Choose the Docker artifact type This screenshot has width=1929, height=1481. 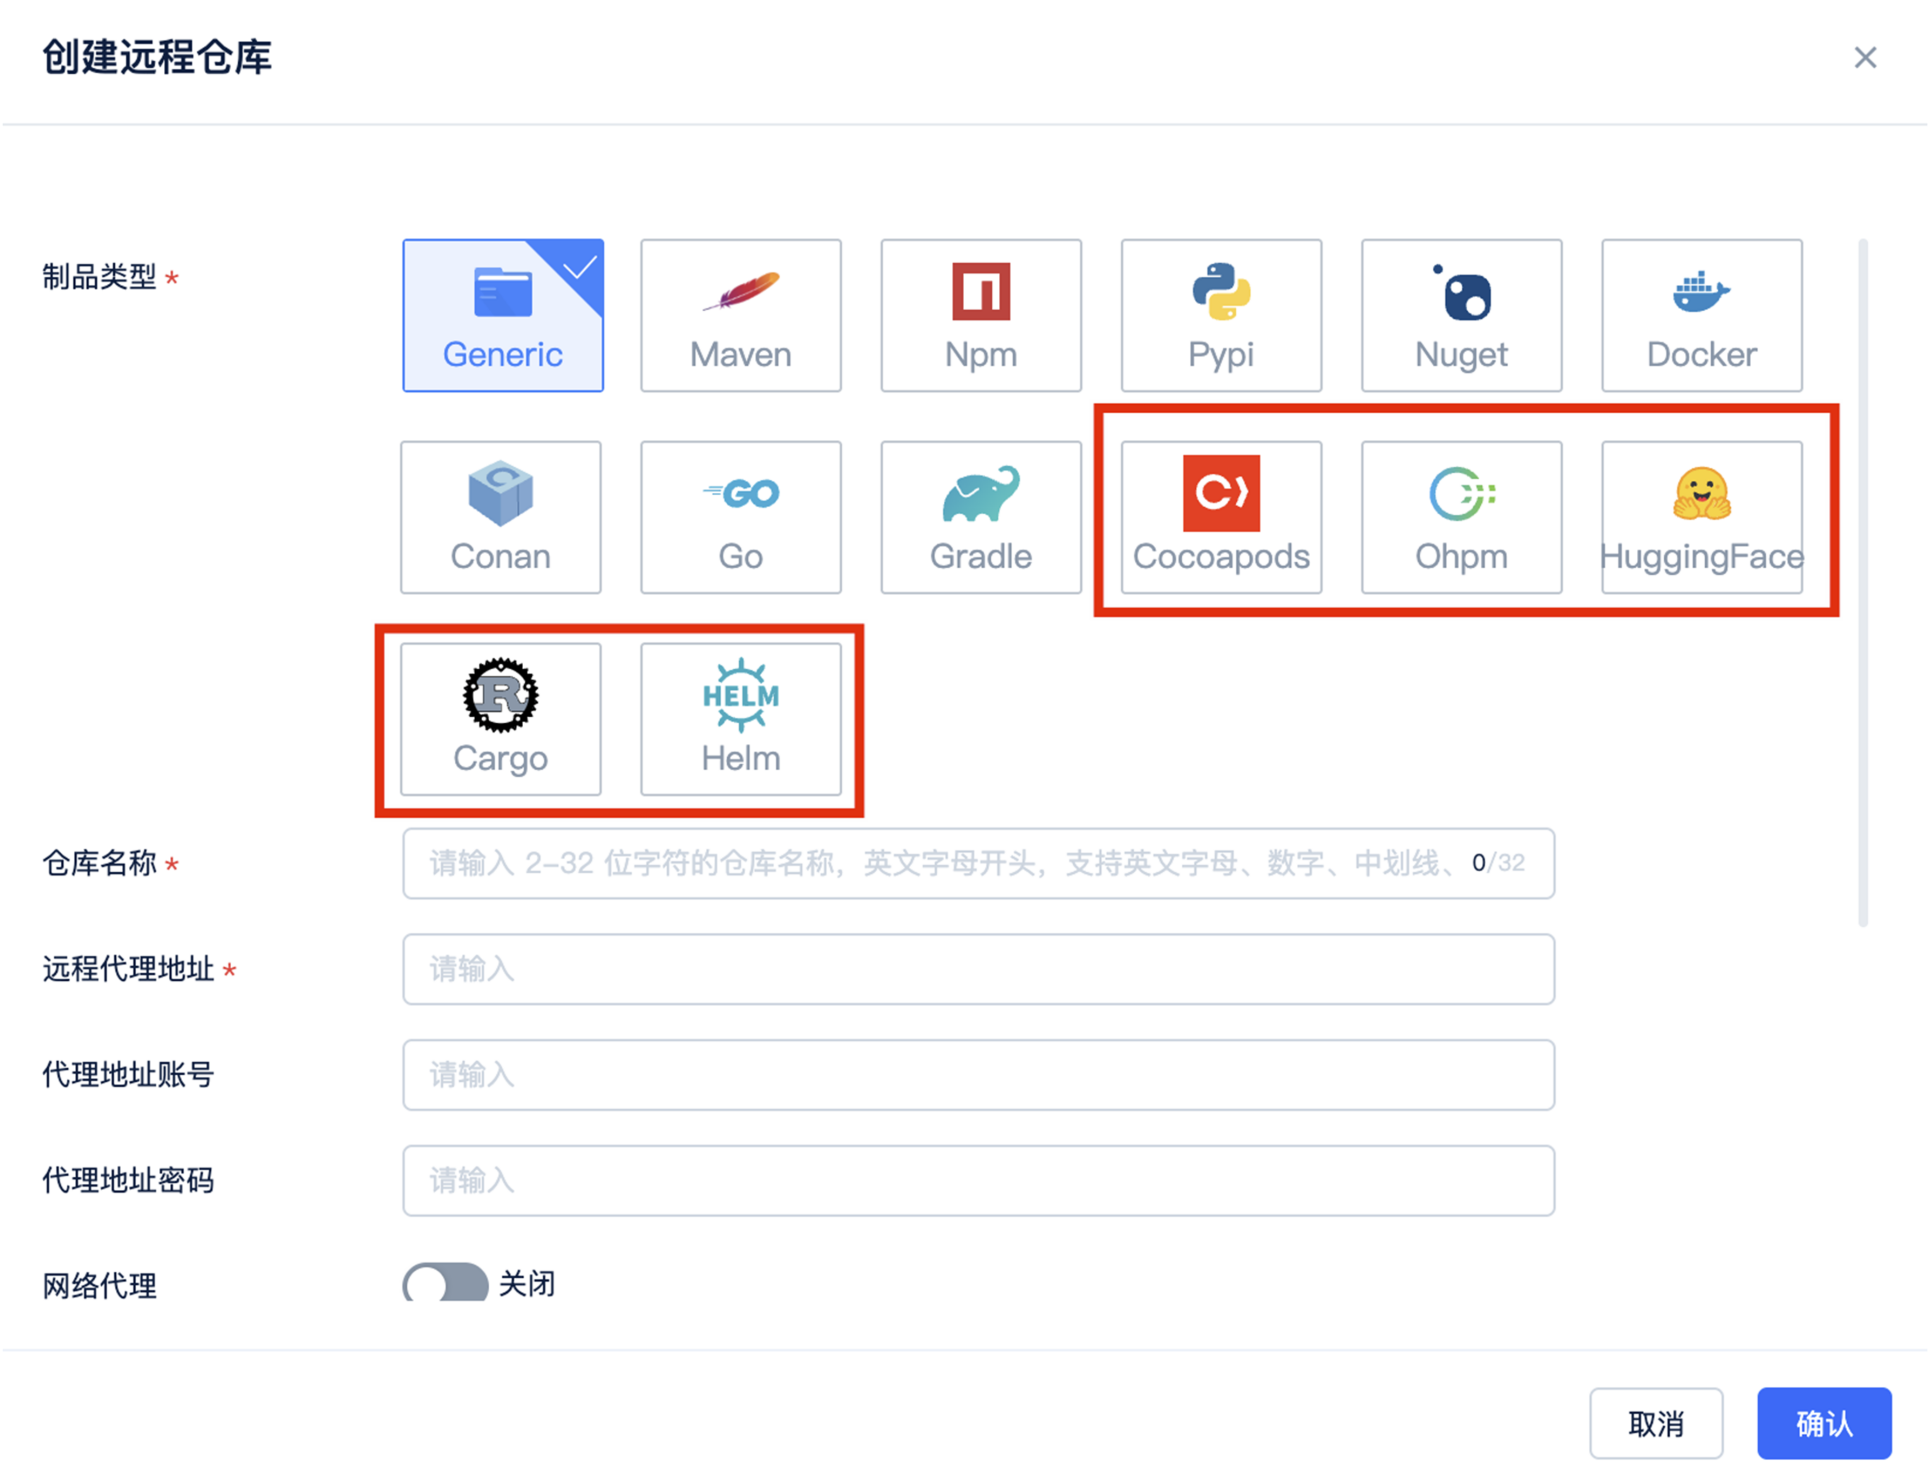point(1701,315)
